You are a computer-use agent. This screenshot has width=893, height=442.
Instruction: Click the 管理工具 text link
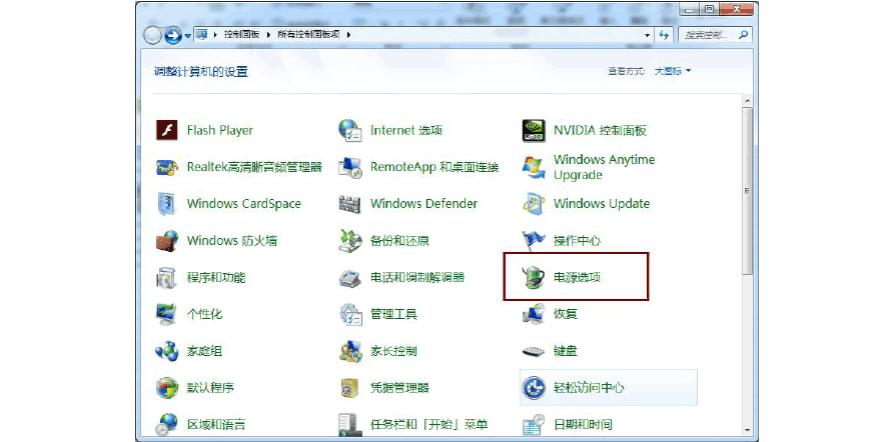coord(394,314)
